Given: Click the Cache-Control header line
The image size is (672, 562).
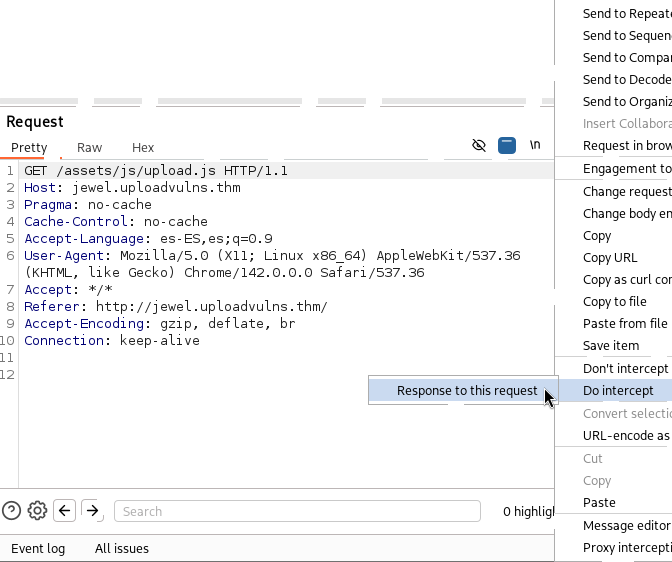Looking at the screenshot, I should tap(116, 222).
